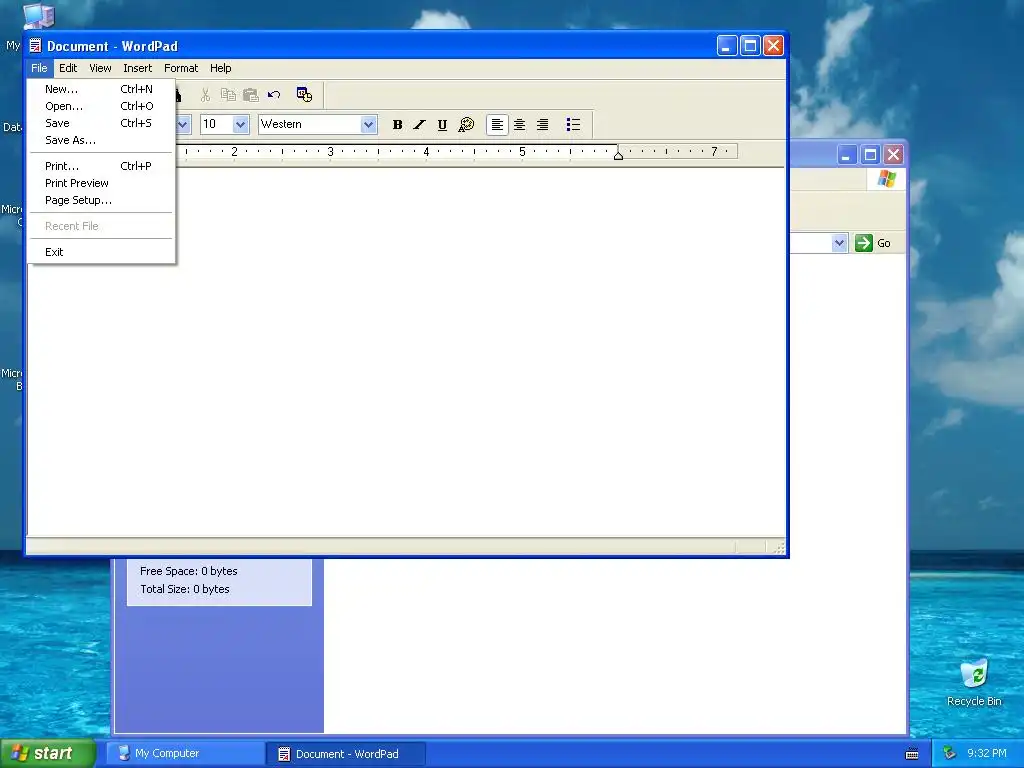This screenshot has height=768, width=1024.
Task: Open the Recycle Bin desktop icon
Action: [x=974, y=683]
